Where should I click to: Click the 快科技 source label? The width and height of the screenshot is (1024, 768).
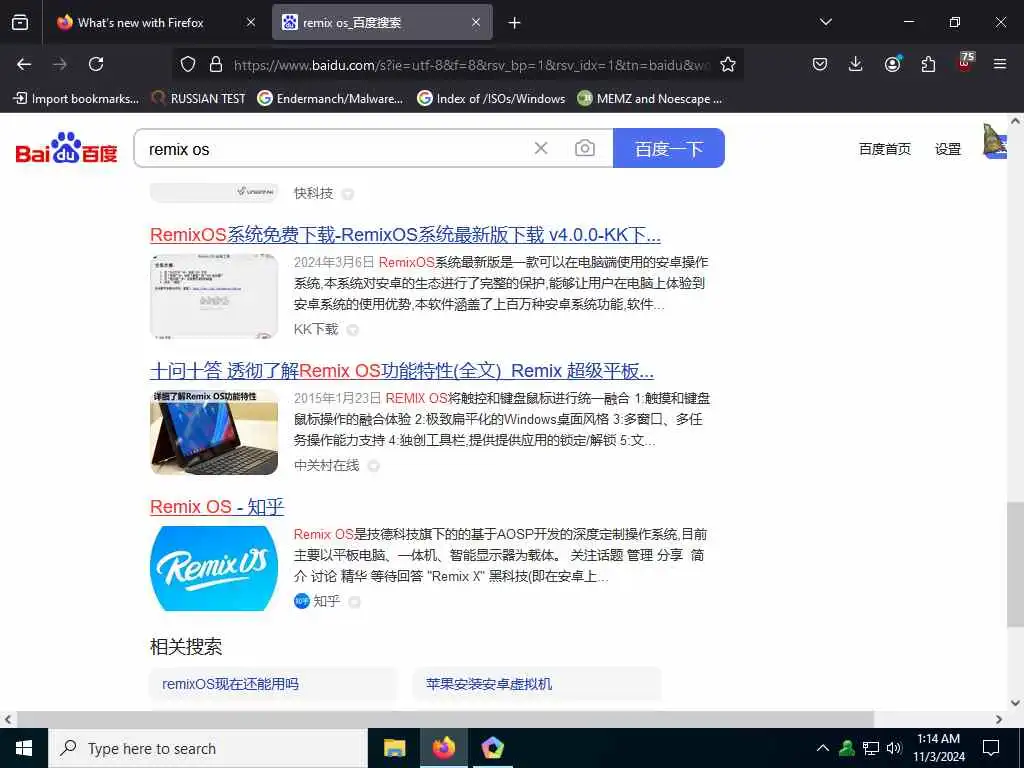point(313,193)
